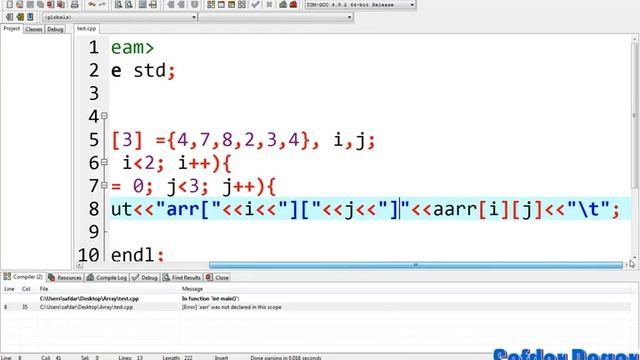
Task: Click the greyed Back navigation arrow
Action: [x=170, y=4]
